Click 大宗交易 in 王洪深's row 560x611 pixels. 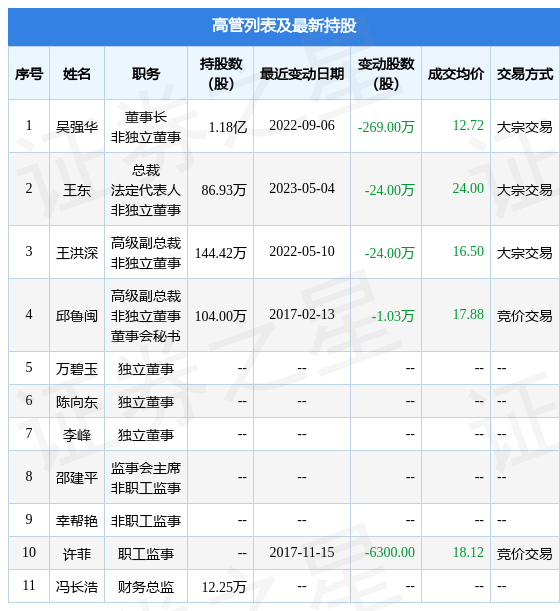pos(525,253)
